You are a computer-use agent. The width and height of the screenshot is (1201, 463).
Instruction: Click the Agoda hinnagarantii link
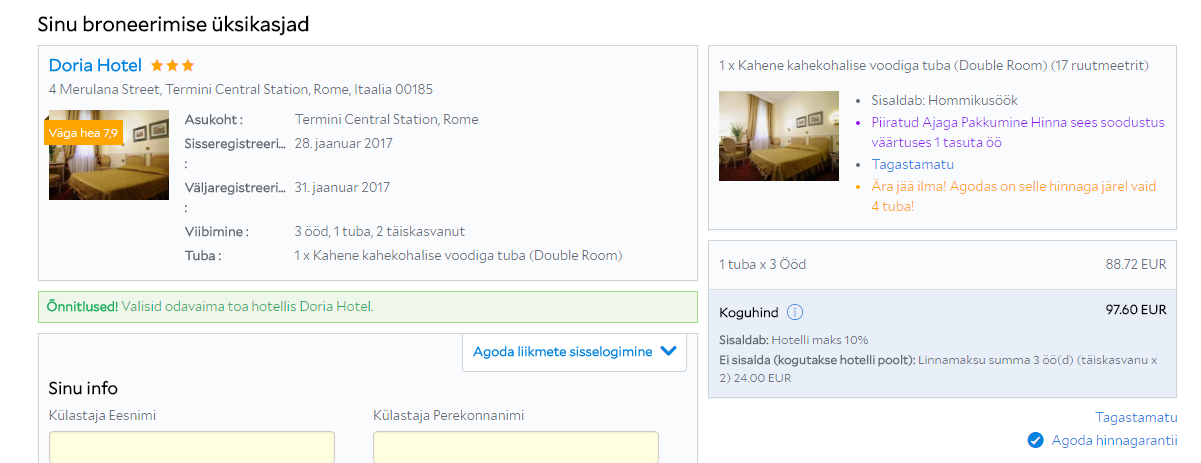(x=1115, y=440)
